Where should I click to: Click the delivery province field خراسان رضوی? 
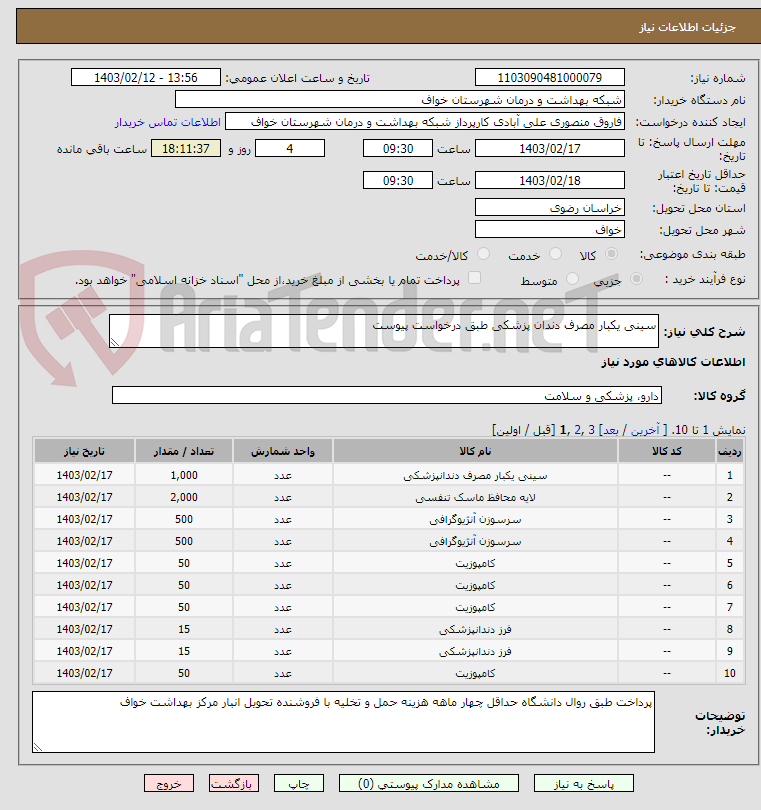coord(550,208)
